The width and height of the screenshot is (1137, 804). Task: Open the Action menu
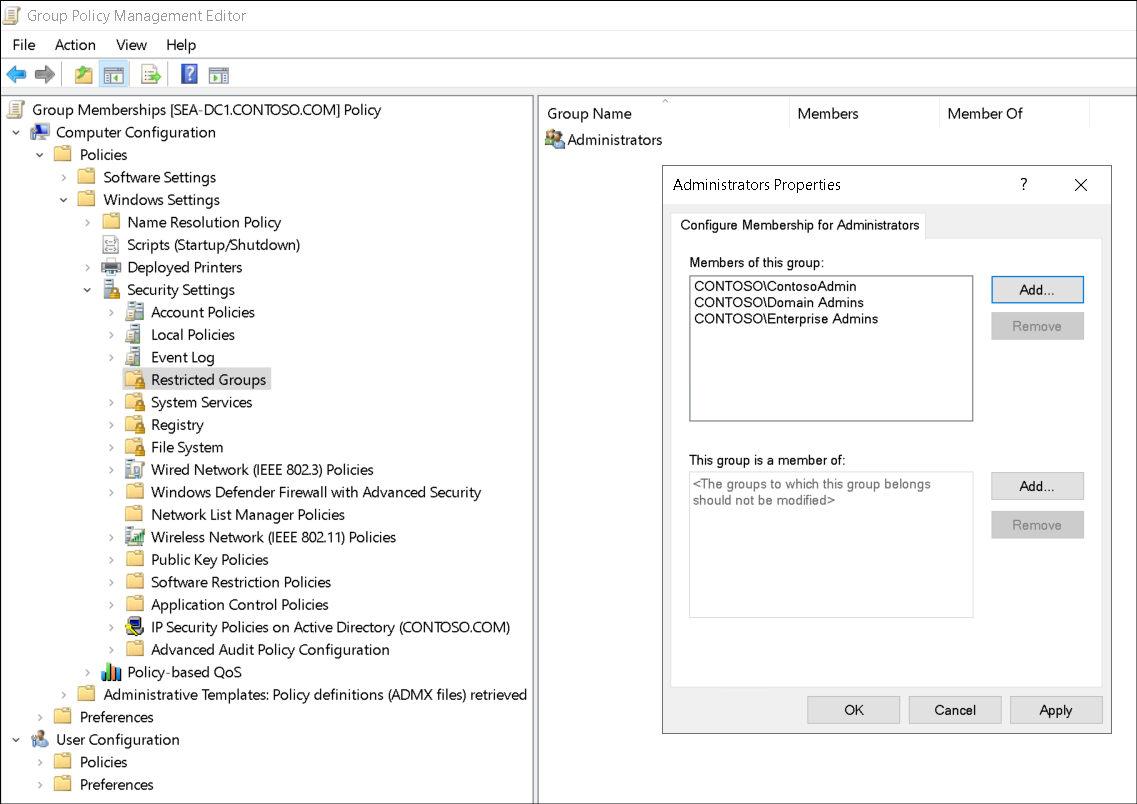click(x=75, y=45)
